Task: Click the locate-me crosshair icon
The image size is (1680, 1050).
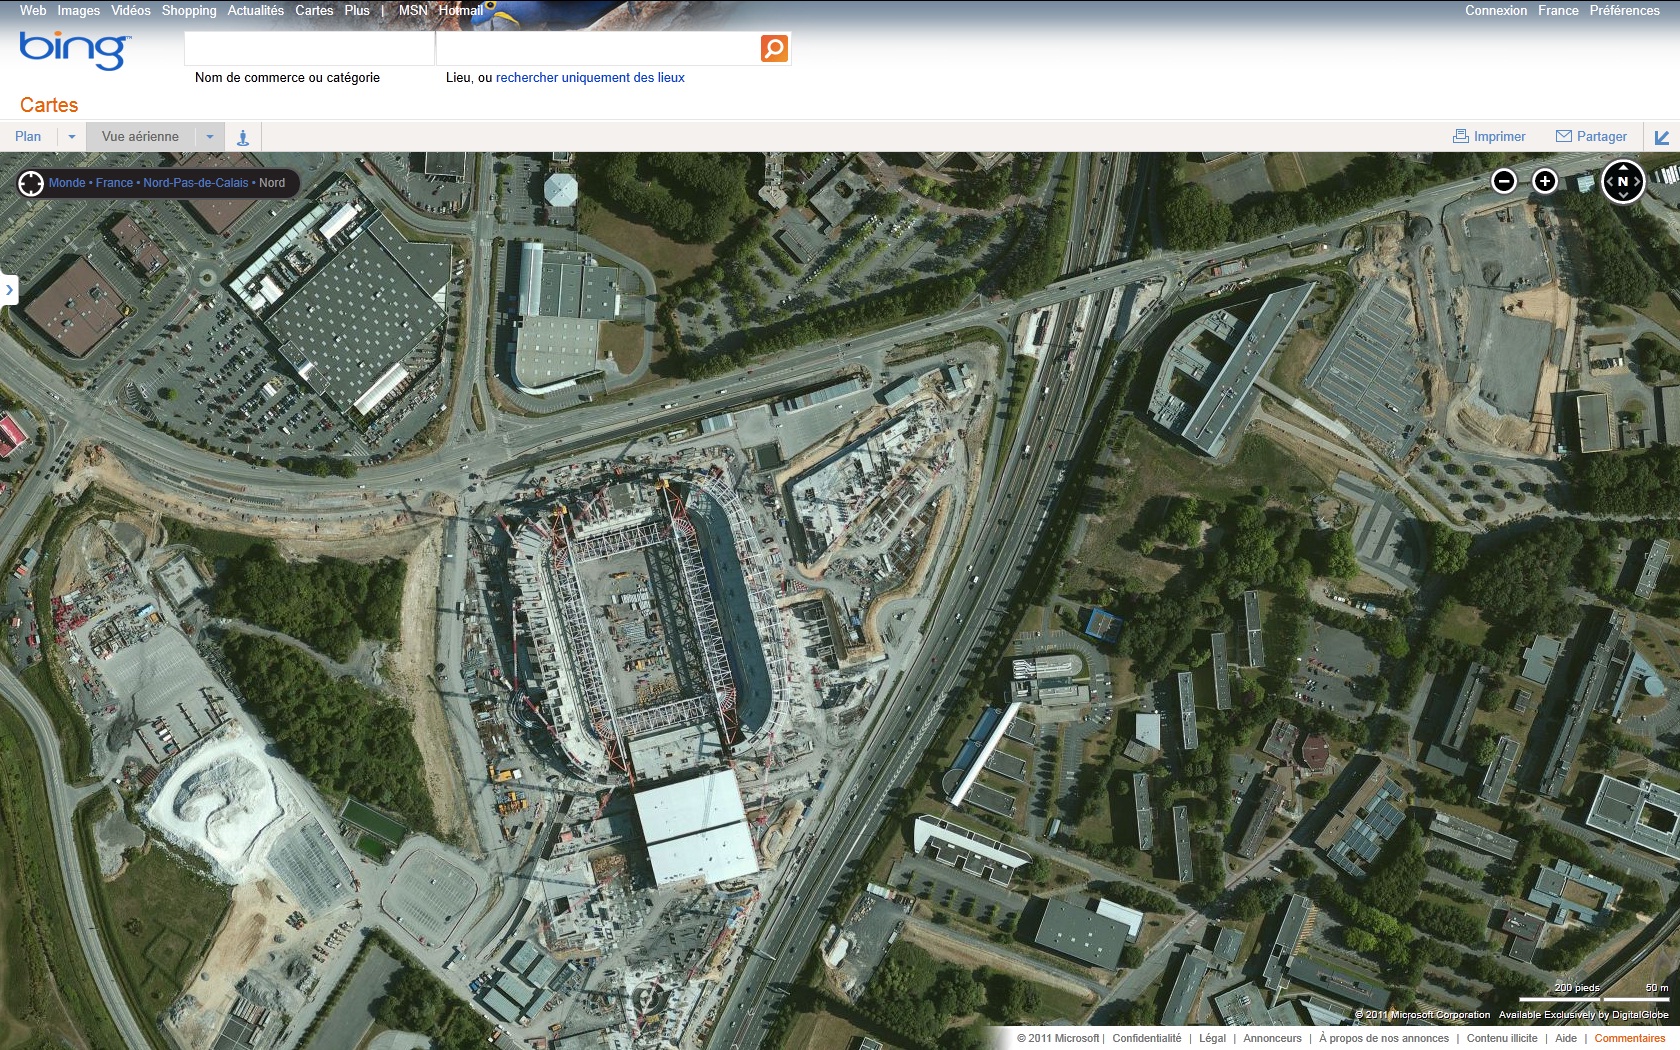Action: pyautogui.click(x=31, y=183)
